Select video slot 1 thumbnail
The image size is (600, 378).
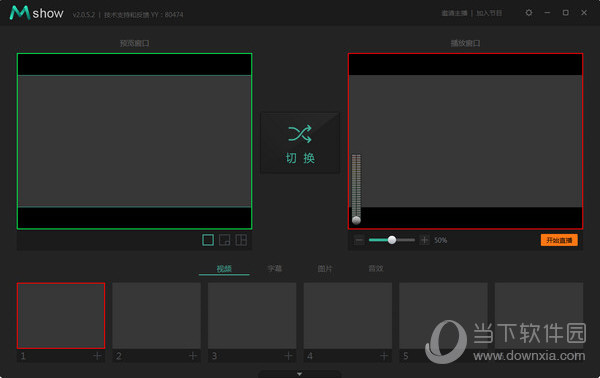pyautogui.click(x=61, y=316)
